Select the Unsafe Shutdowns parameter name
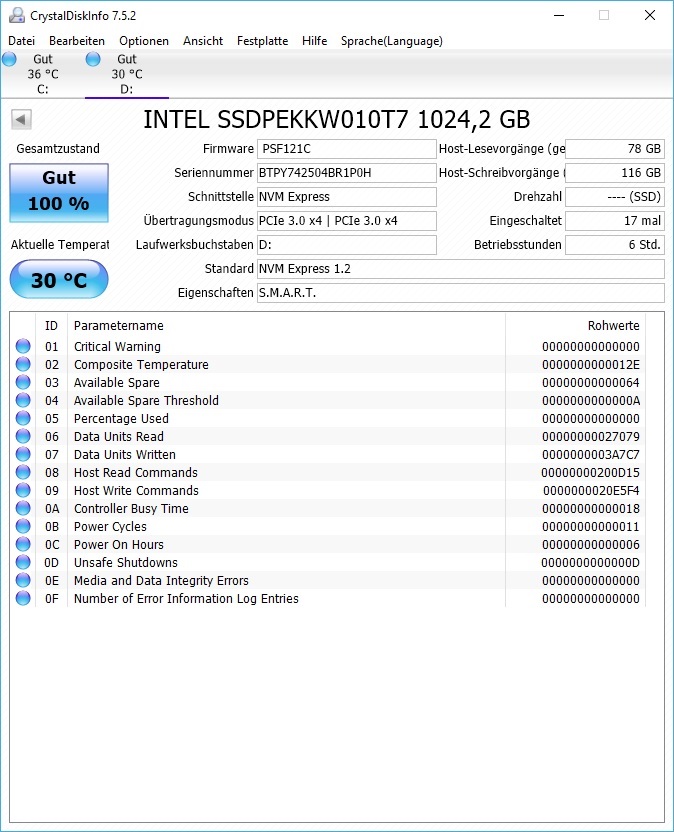This screenshot has height=832, width=674. pyautogui.click(x=126, y=562)
